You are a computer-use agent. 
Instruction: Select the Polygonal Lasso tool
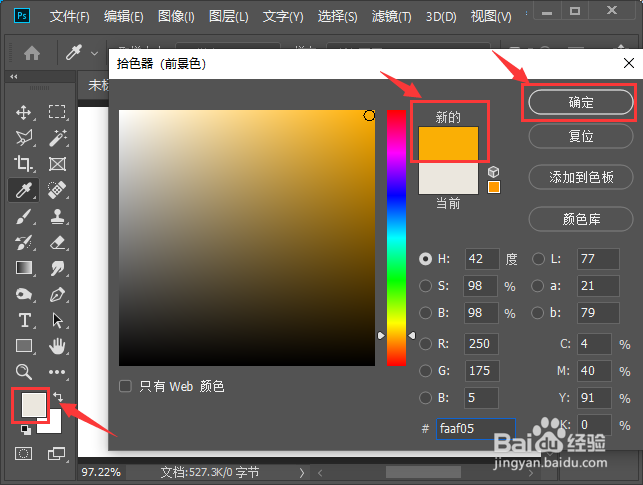pos(23,138)
